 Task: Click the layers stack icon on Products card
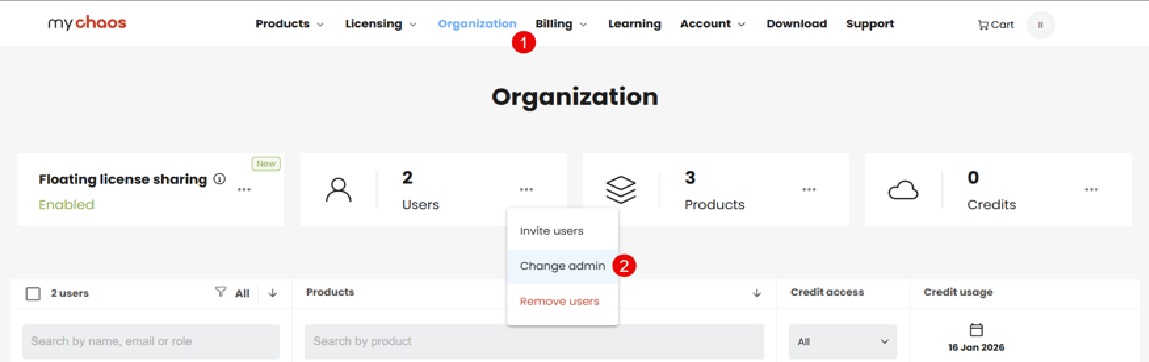(621, 190)
